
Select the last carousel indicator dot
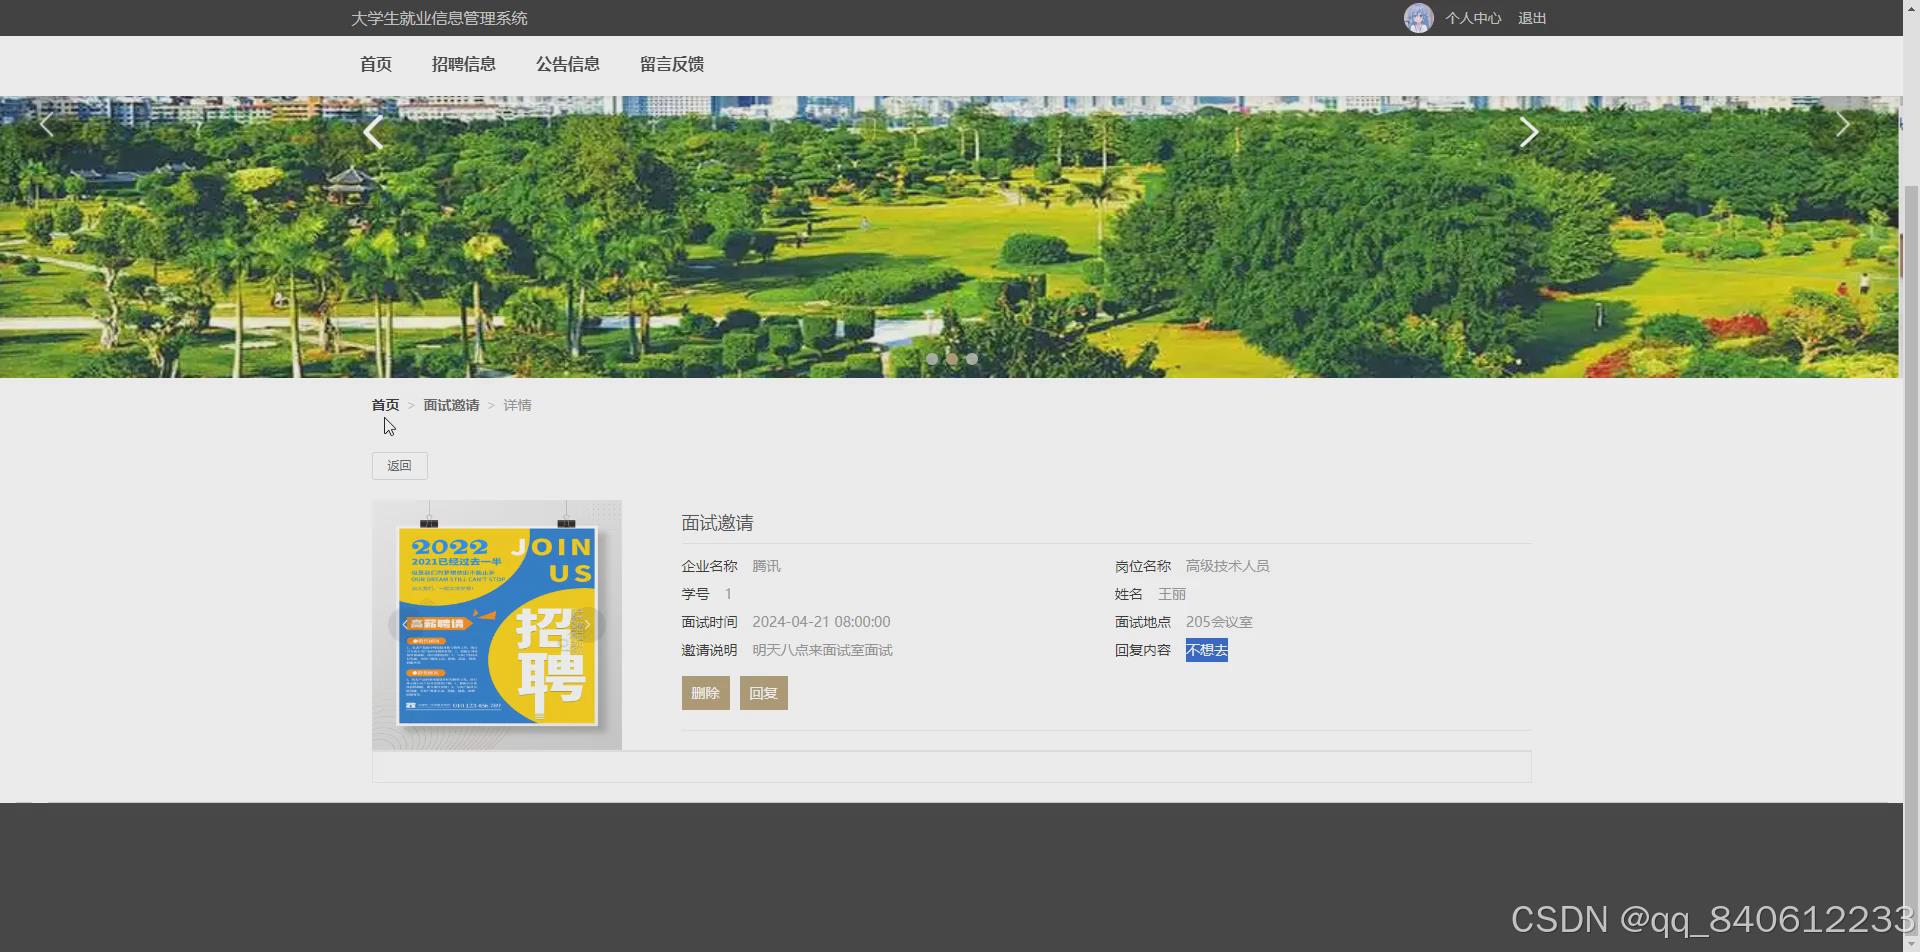click(971, 359)
